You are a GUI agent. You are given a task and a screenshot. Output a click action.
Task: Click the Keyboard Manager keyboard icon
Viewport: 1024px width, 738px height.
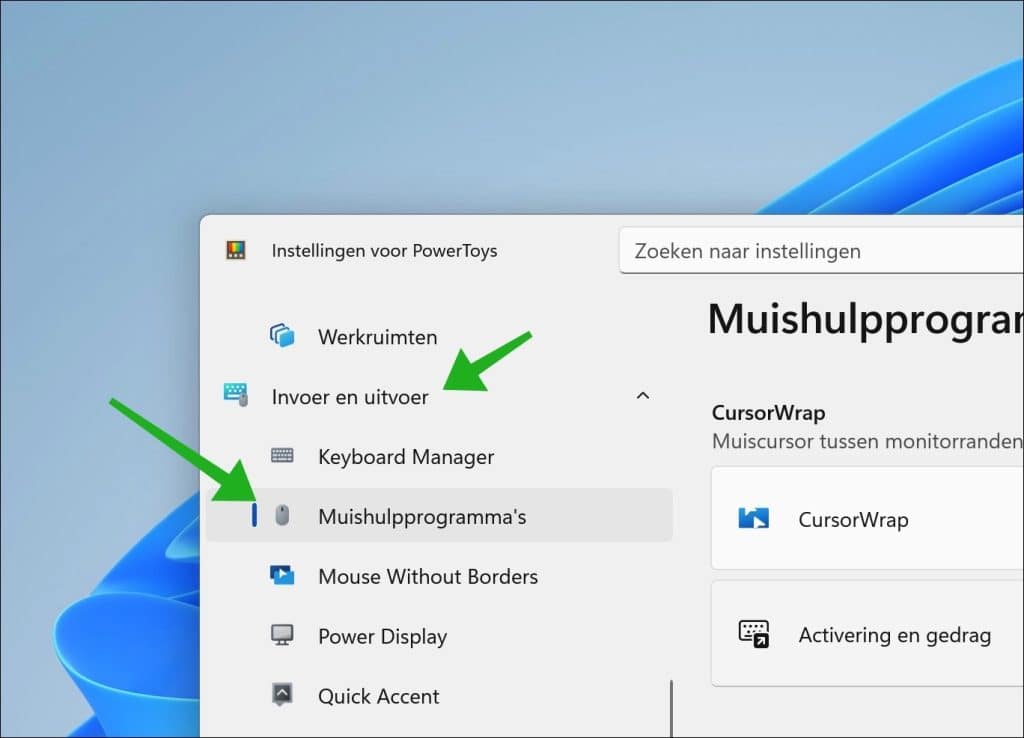coord(282,455)
